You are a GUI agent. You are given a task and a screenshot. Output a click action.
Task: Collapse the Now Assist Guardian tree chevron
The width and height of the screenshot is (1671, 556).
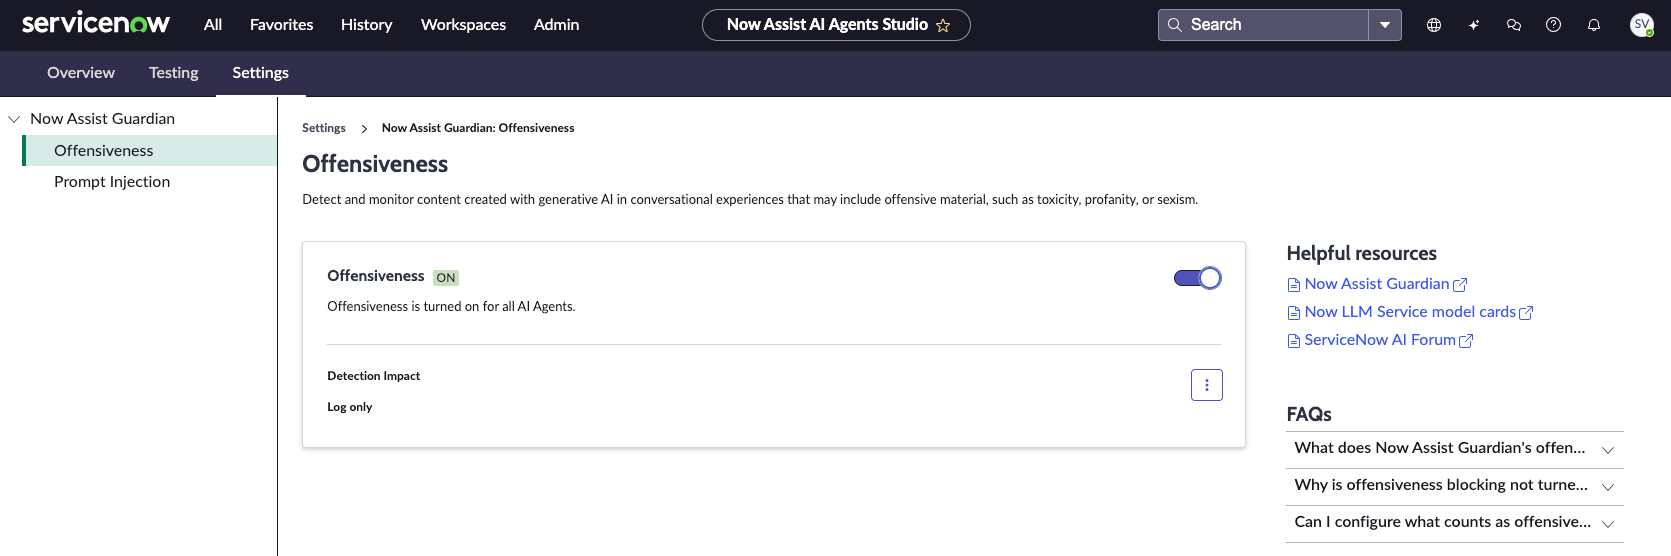click(14, 119)
